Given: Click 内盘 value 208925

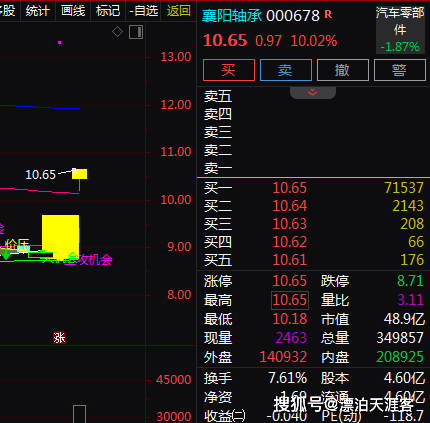Looking at the screenshot, I should click(400, 357).
